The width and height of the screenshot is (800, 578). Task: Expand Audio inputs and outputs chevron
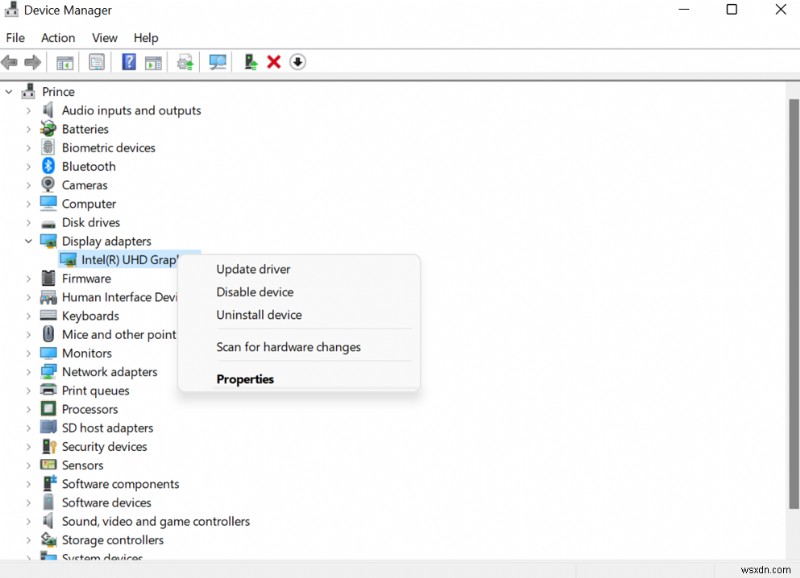29,110
